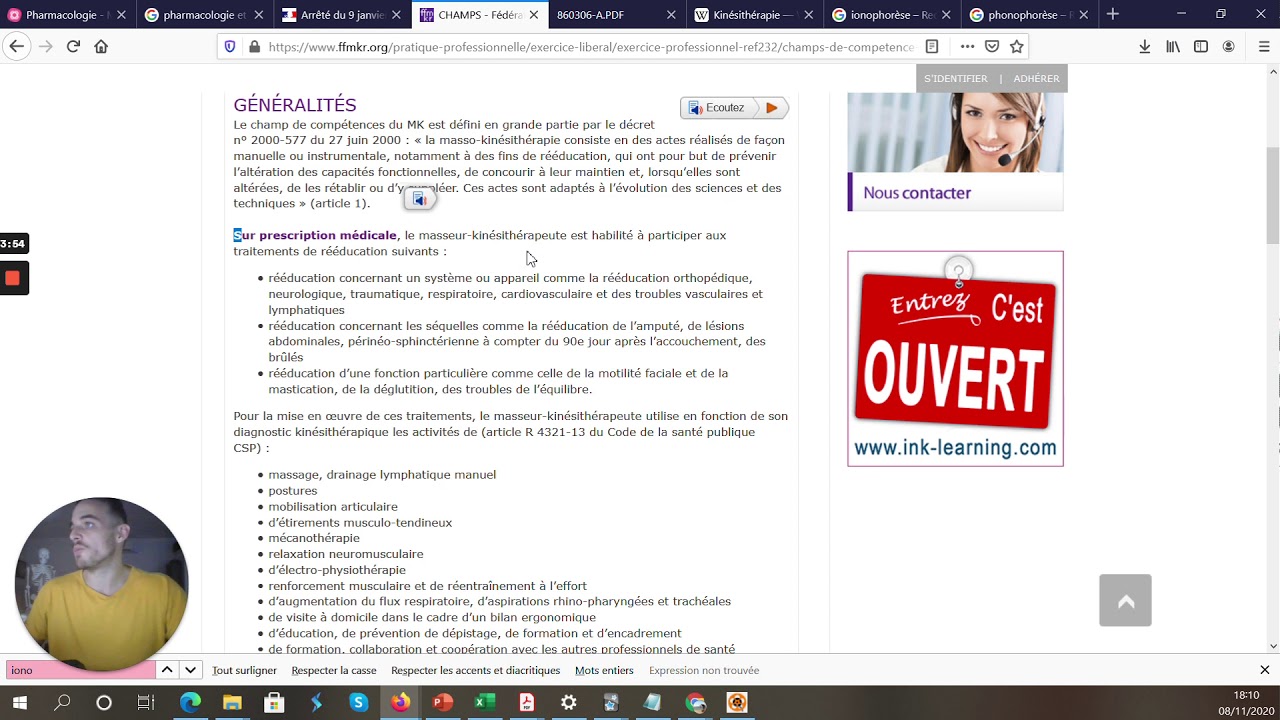Open File Explorer from taskbar
Screen dimensions: 1280x720
[232, 702]
